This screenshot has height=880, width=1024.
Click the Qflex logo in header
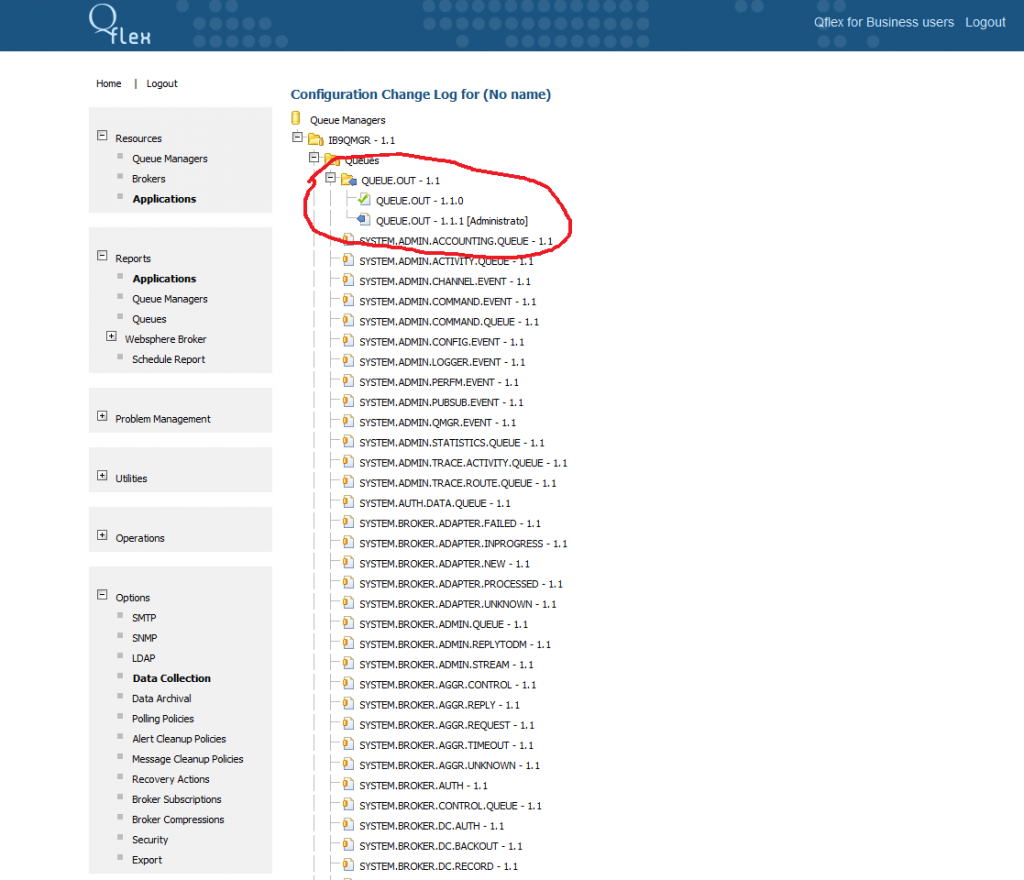click(120, 25)
